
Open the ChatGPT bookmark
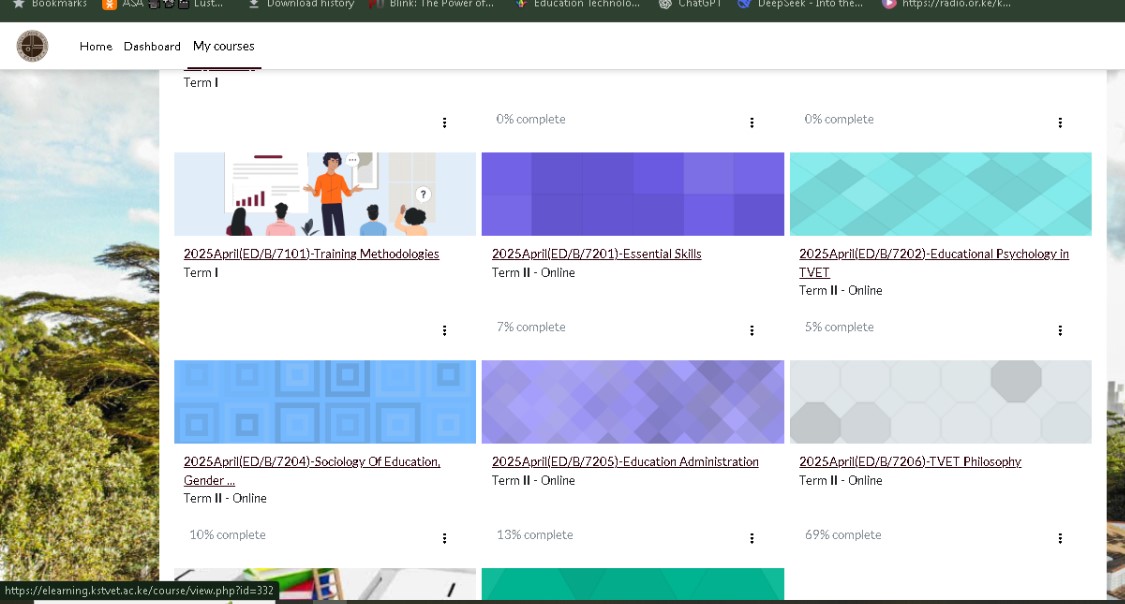[x=686, y=4]
